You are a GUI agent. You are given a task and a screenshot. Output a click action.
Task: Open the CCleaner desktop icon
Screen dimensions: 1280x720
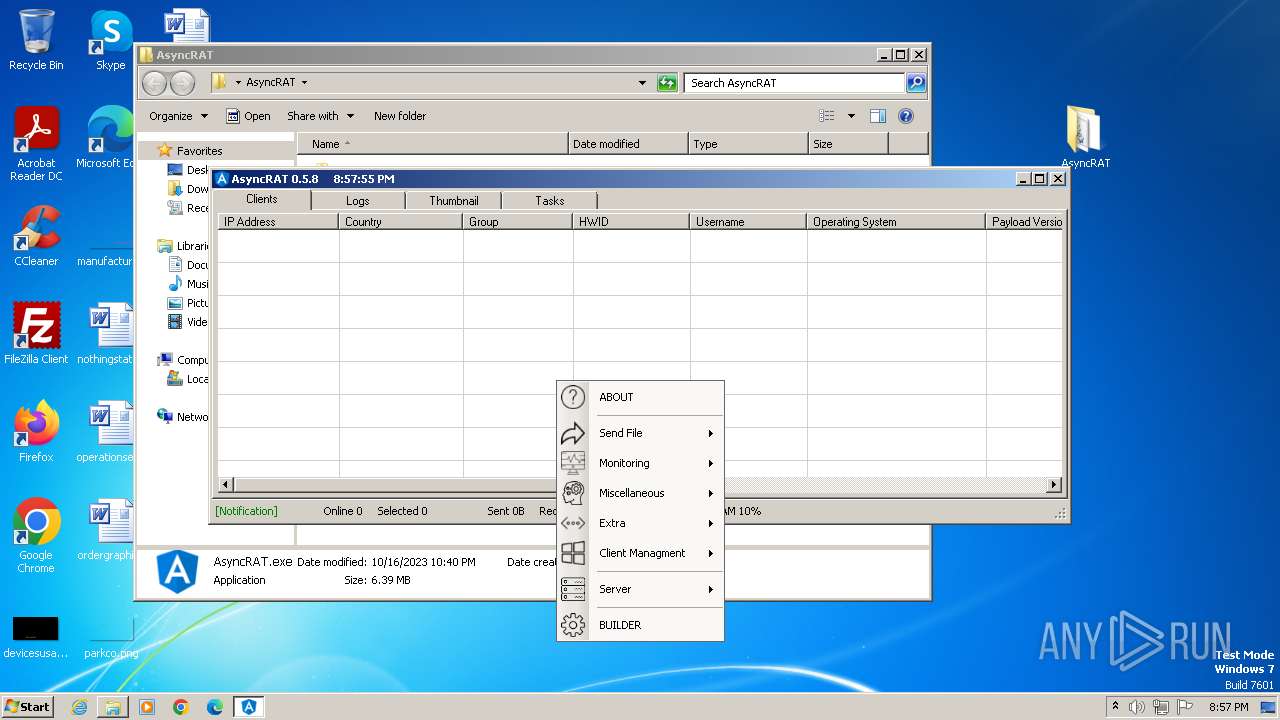[x=36, y=236]
